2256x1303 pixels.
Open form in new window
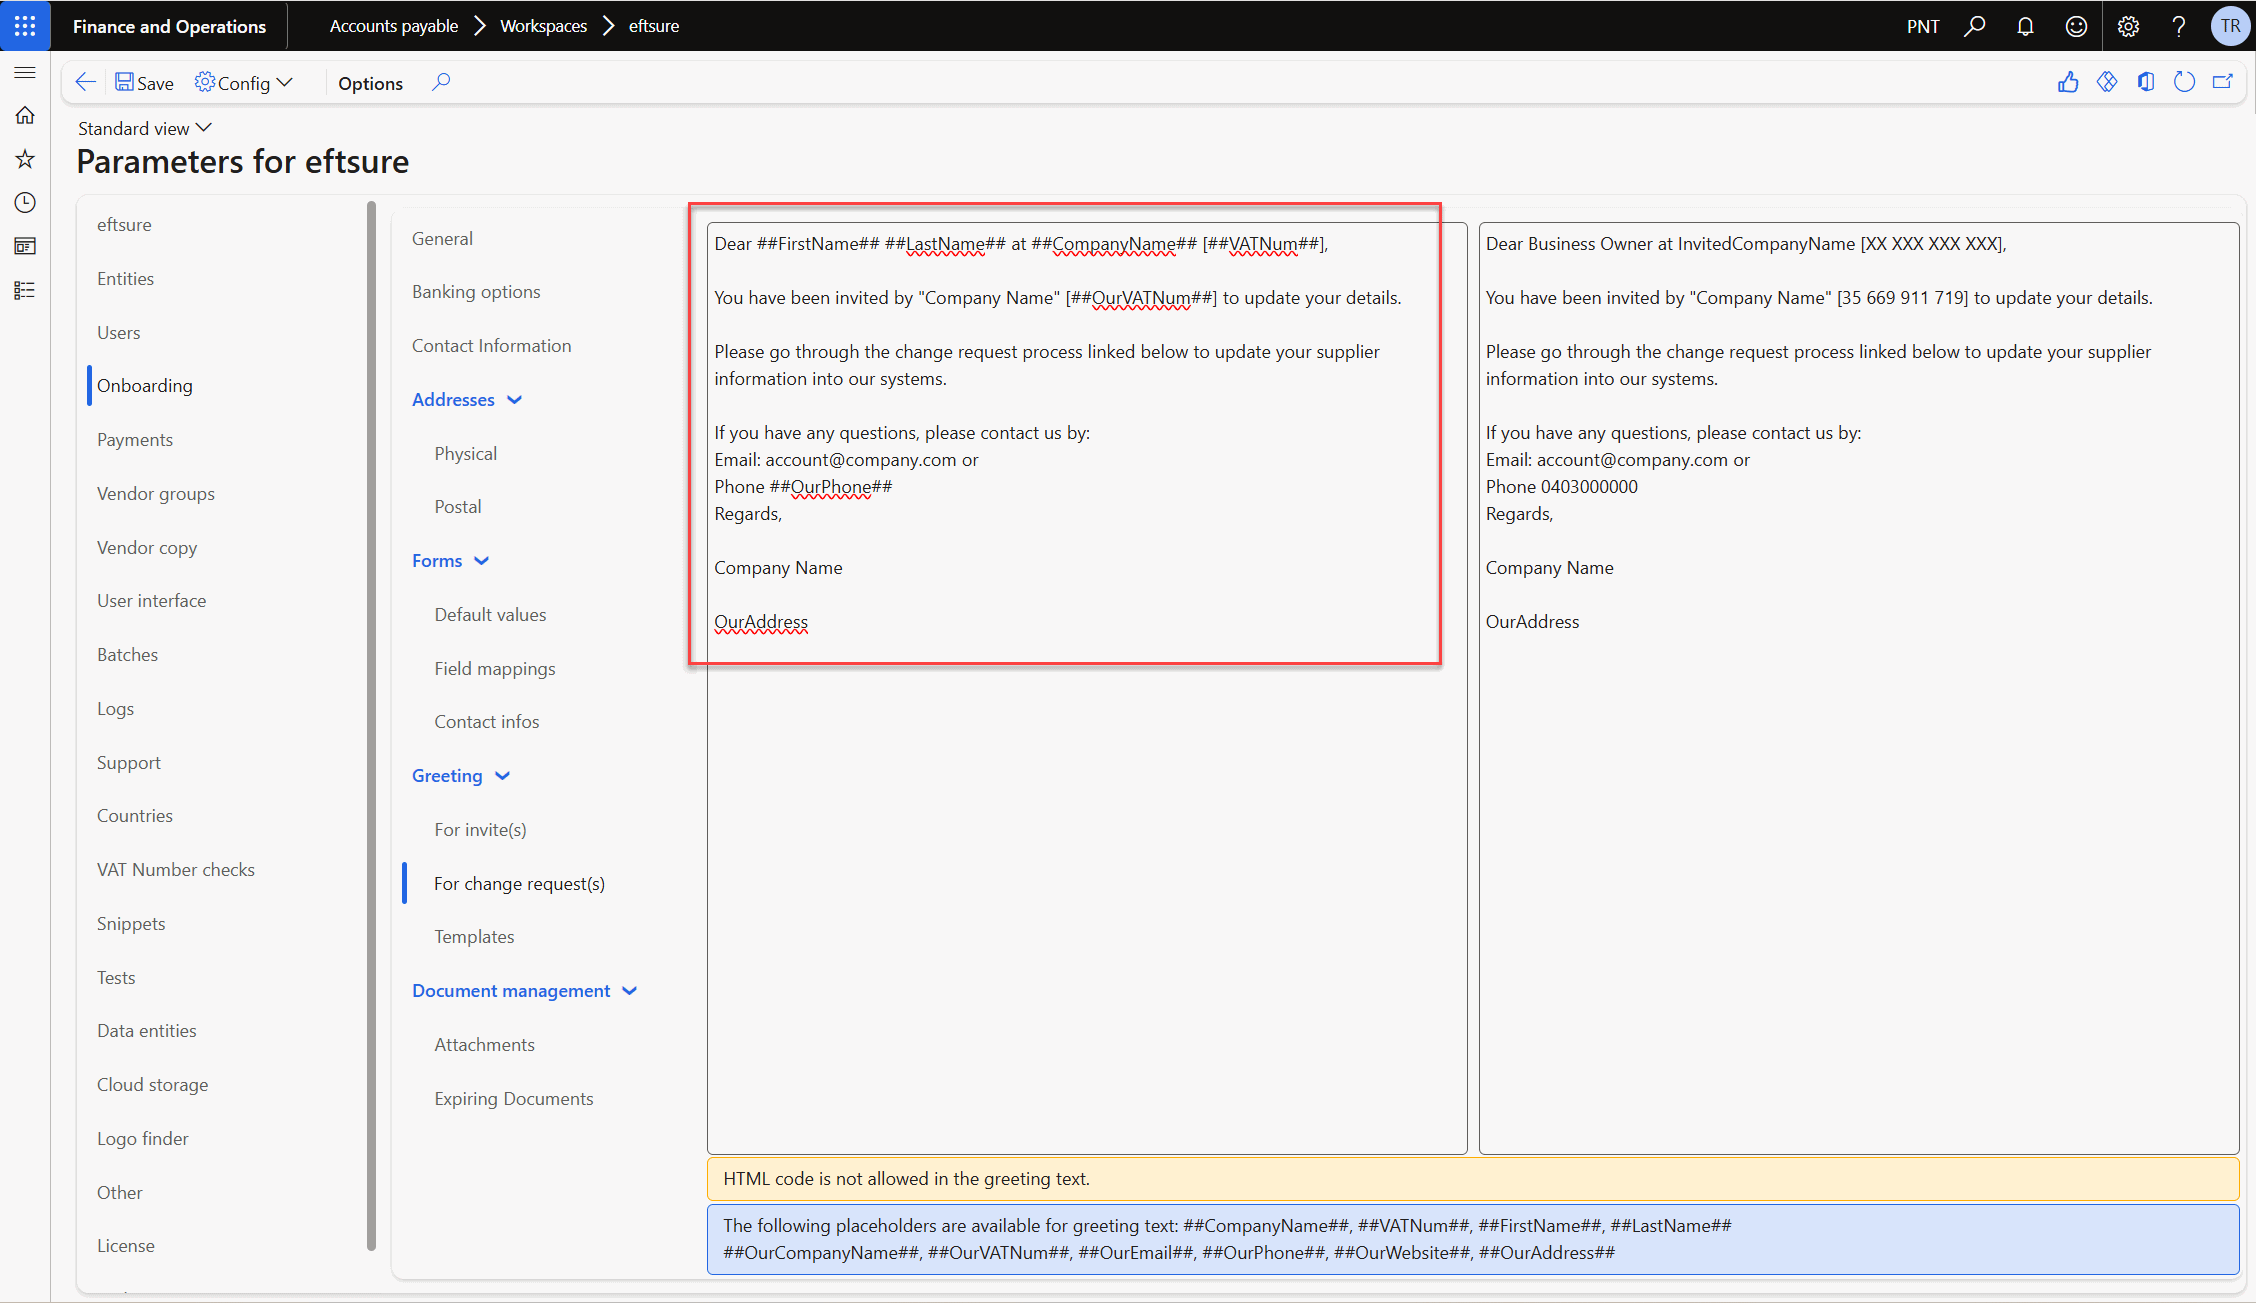(2223, 82)
